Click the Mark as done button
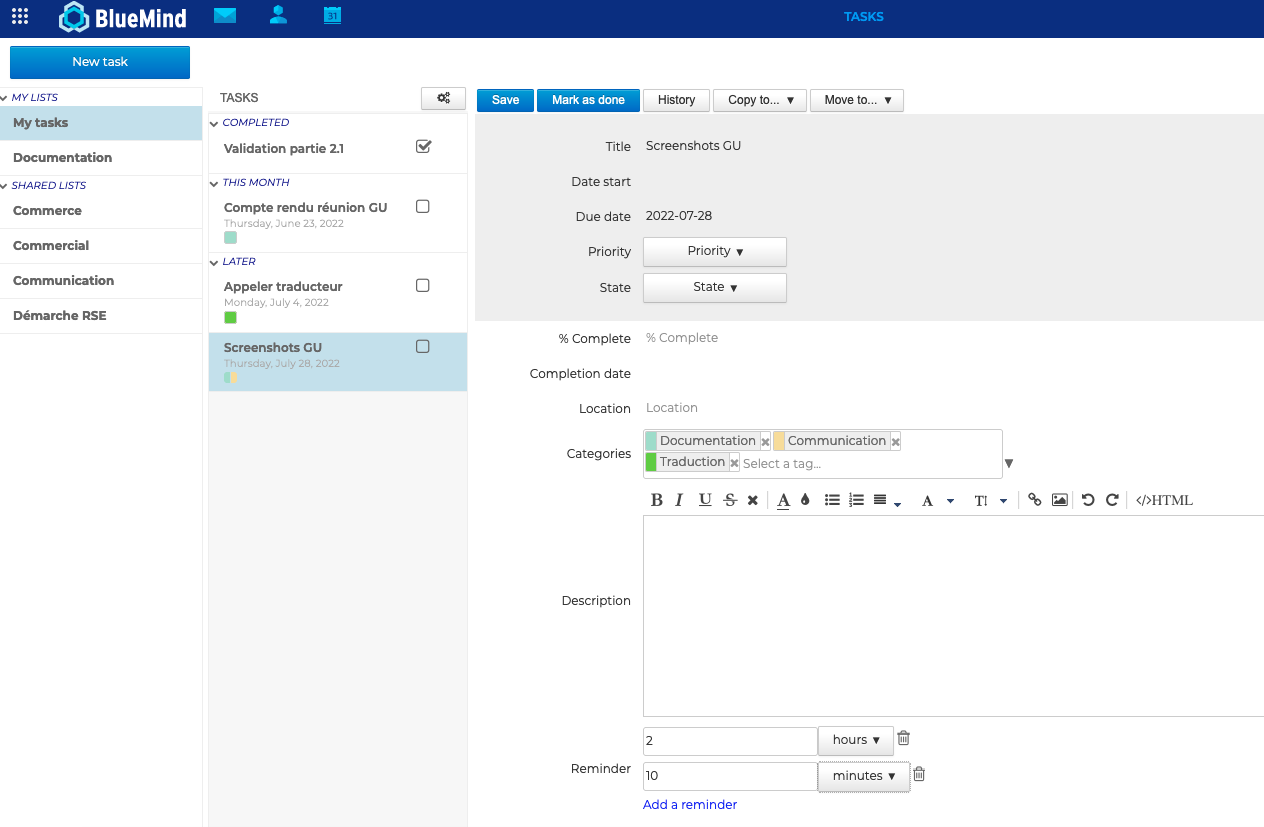 pos(588,100)
